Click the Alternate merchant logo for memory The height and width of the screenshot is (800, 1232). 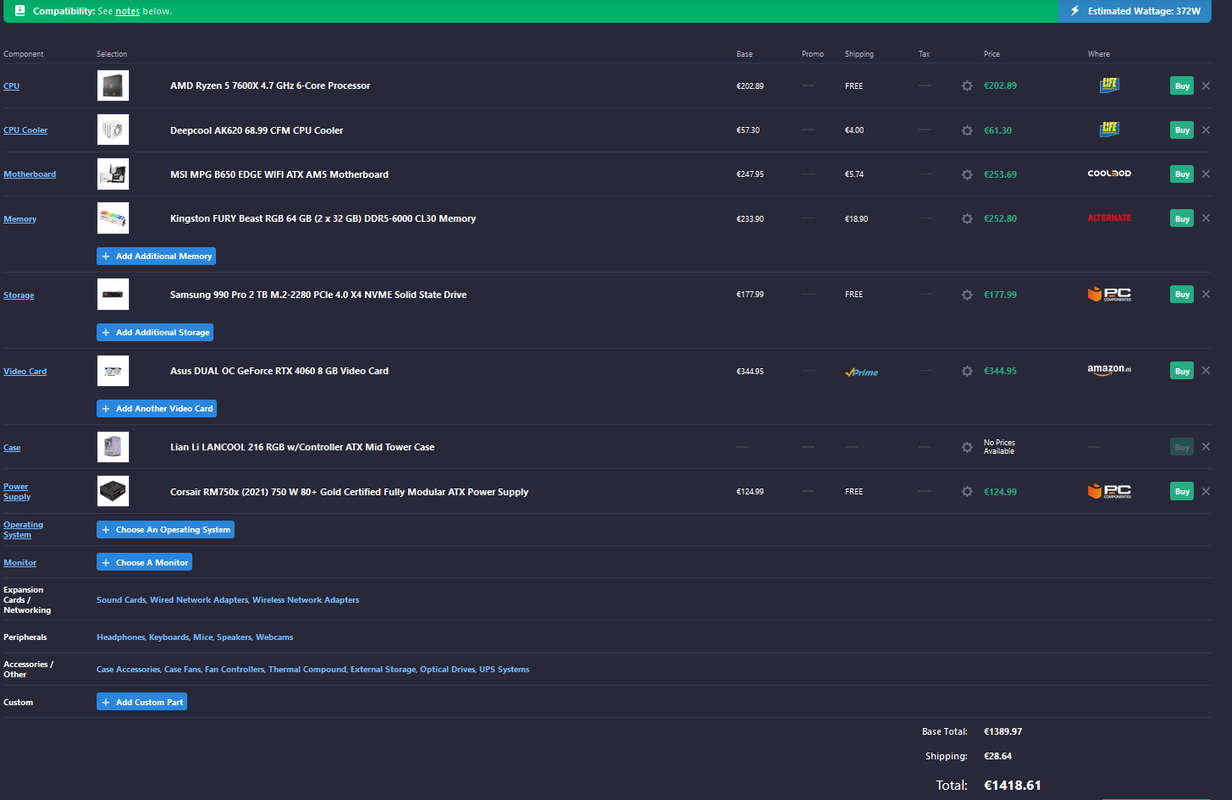pyautogui.click(x=1109, y=218)
